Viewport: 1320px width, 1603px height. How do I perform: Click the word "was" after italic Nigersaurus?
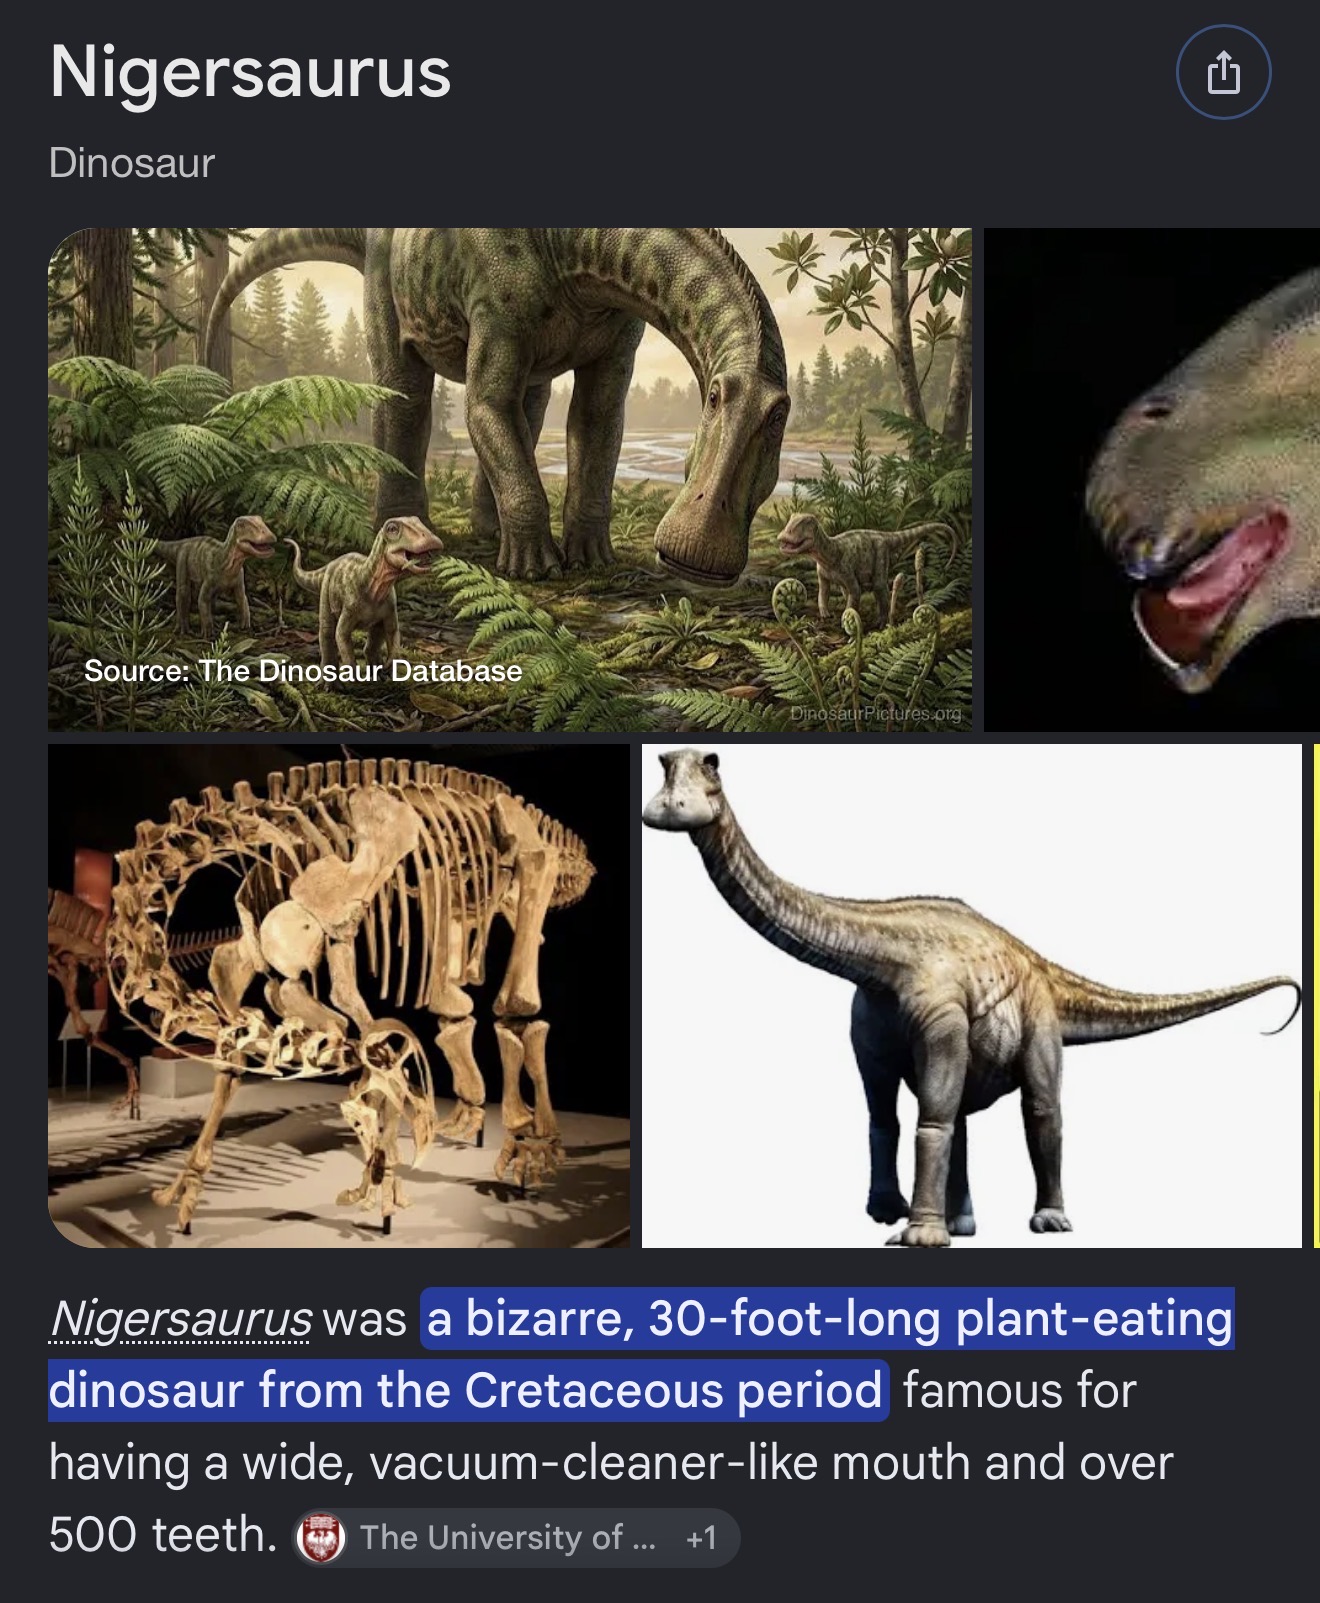point(365,1320)
